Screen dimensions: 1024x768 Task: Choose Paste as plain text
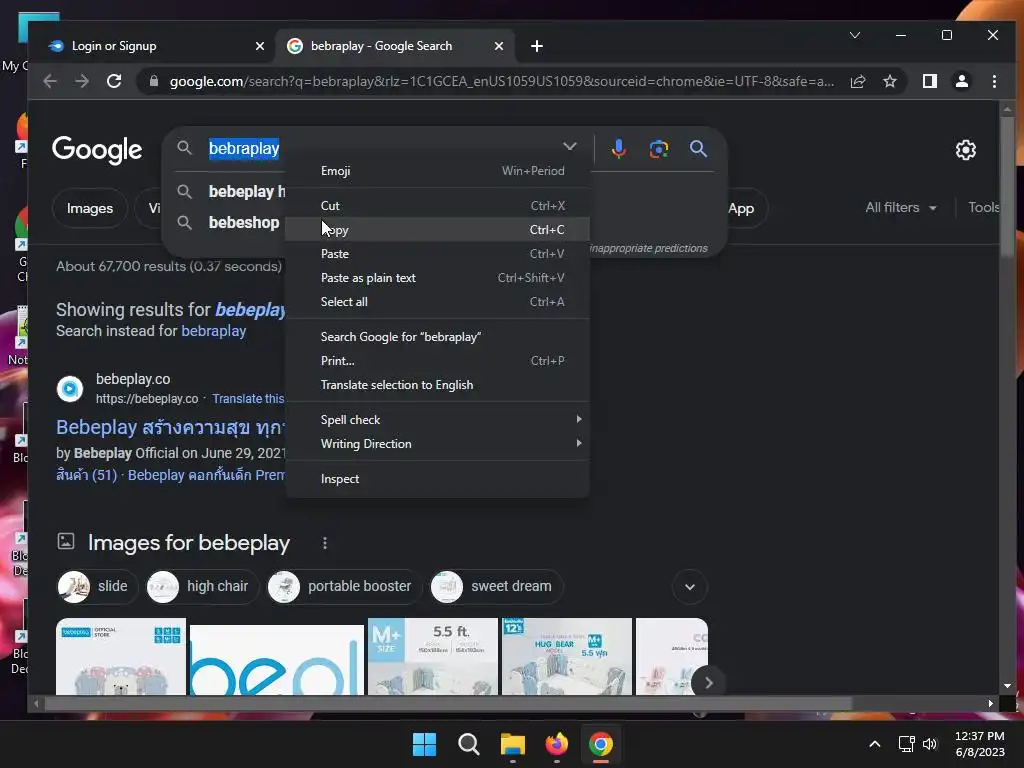coord(438,278)
